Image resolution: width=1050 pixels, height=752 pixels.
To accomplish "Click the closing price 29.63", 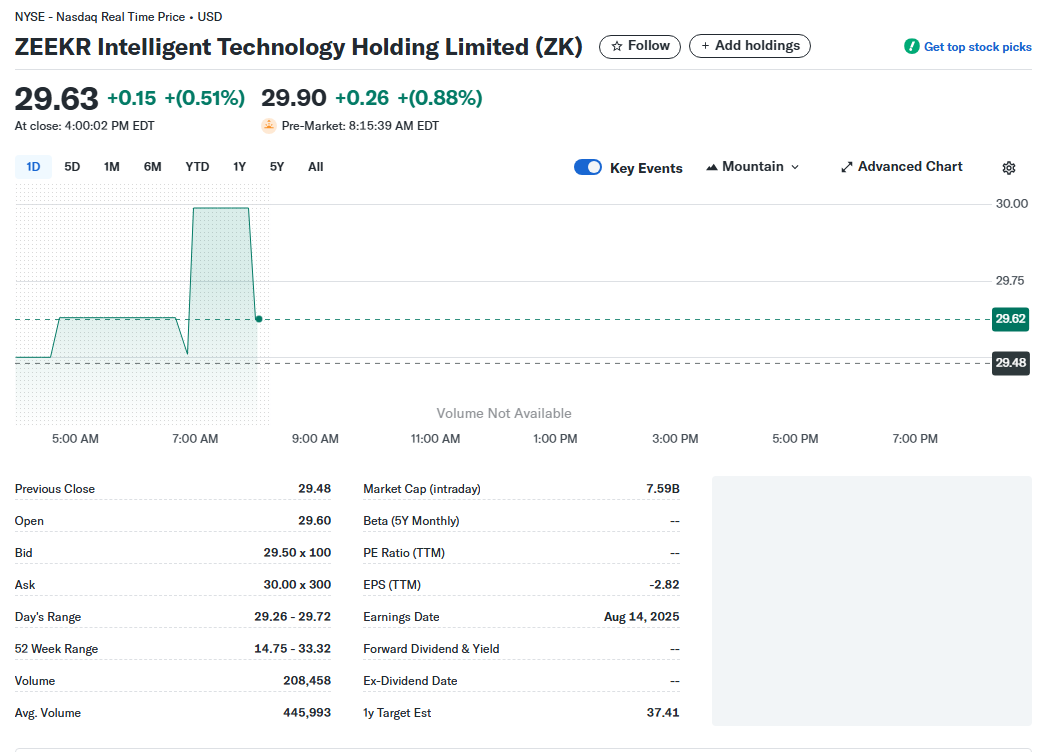I will pyautogui.click(x=57, y=99).
